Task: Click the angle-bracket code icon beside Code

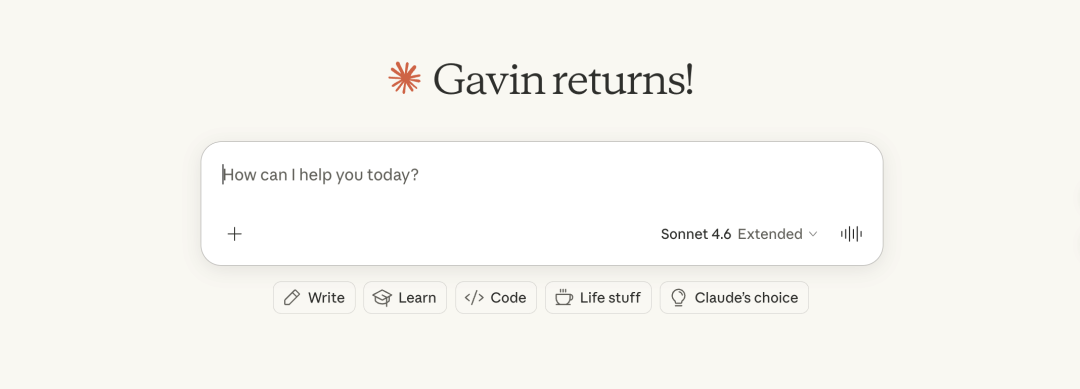Action: pos(474,297)
